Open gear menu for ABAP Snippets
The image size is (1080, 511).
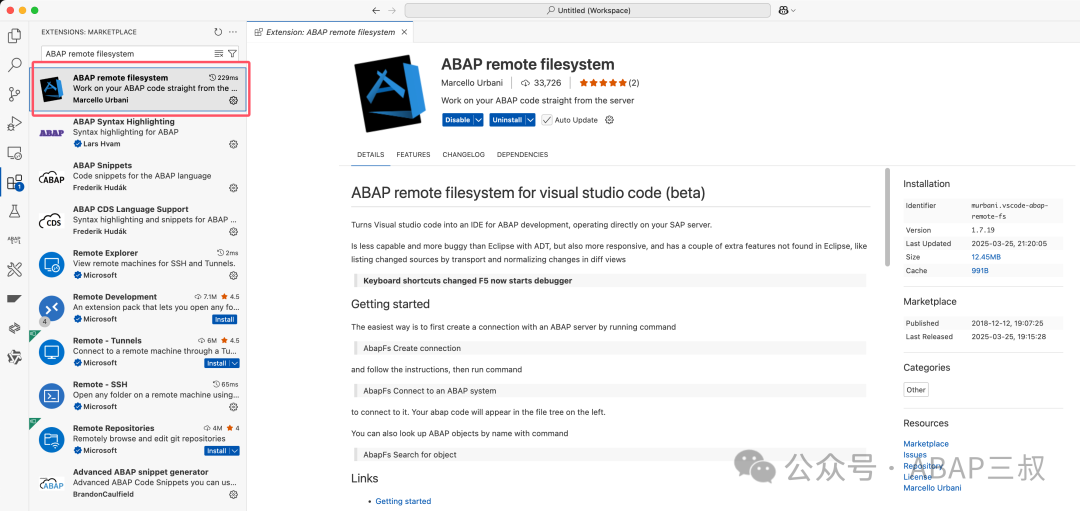click(233, 188)
